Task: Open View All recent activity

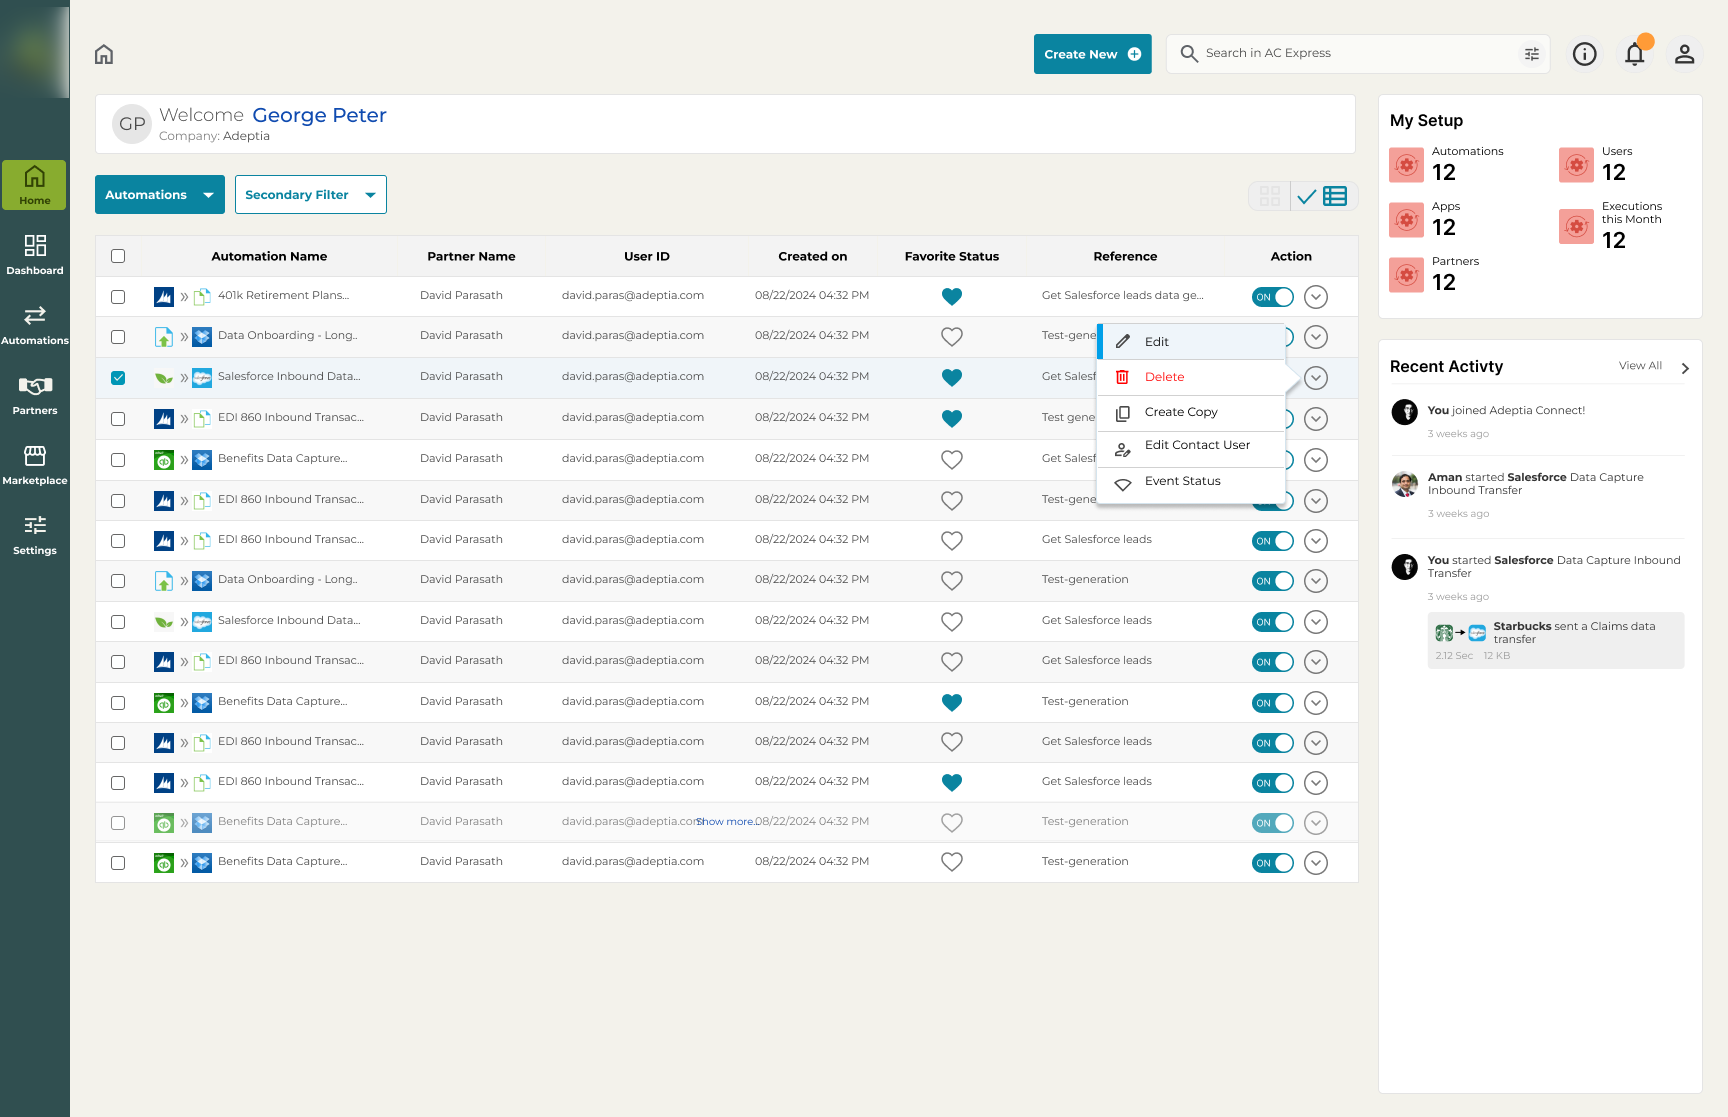Action: [1640, 366]
